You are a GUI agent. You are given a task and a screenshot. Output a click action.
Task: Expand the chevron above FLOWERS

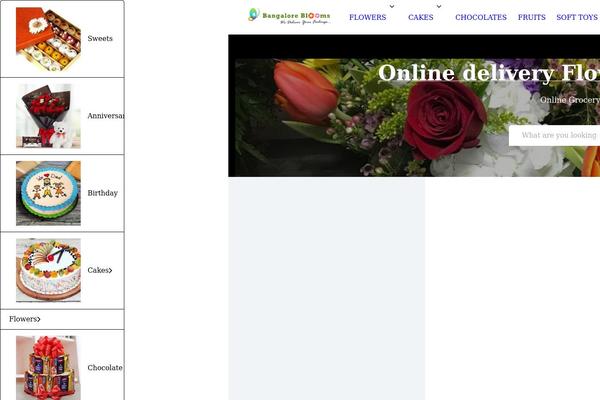391,6
